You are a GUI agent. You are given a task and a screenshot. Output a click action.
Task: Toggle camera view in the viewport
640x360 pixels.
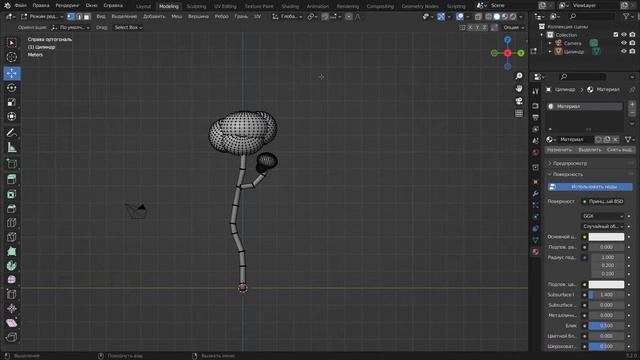coord(519,101)
